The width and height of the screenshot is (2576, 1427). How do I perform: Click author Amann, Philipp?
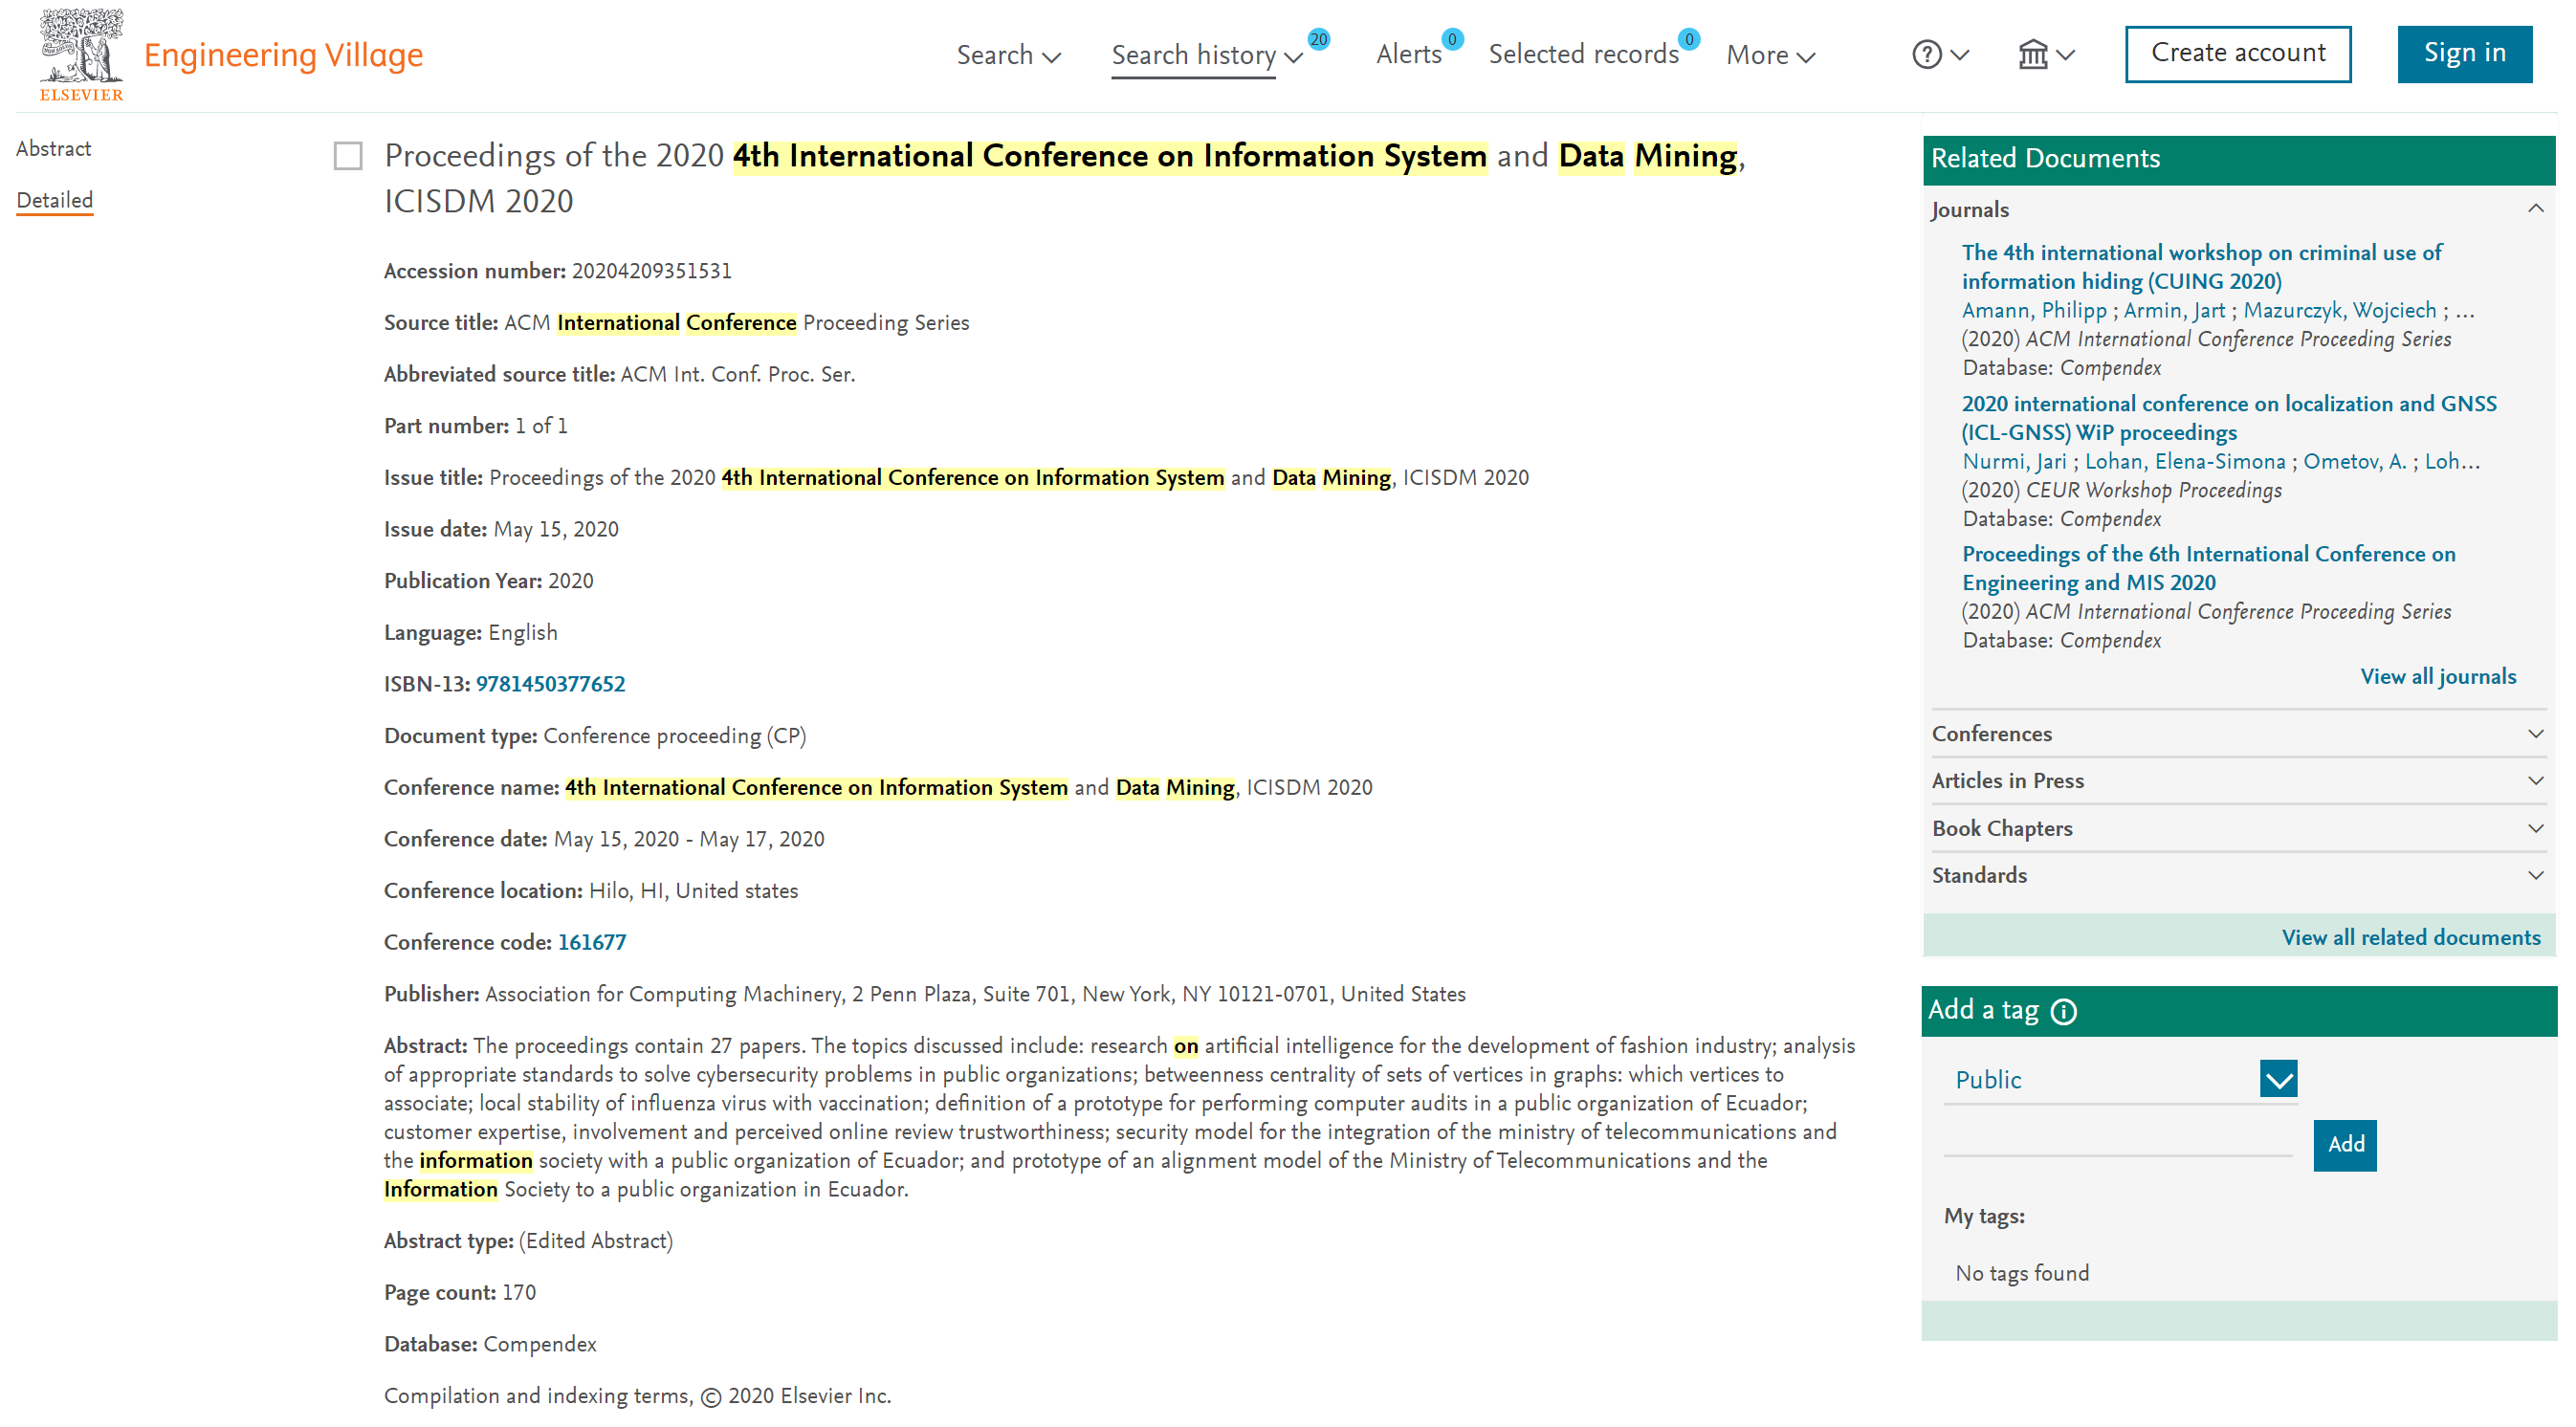click(x=2034, y=311)
